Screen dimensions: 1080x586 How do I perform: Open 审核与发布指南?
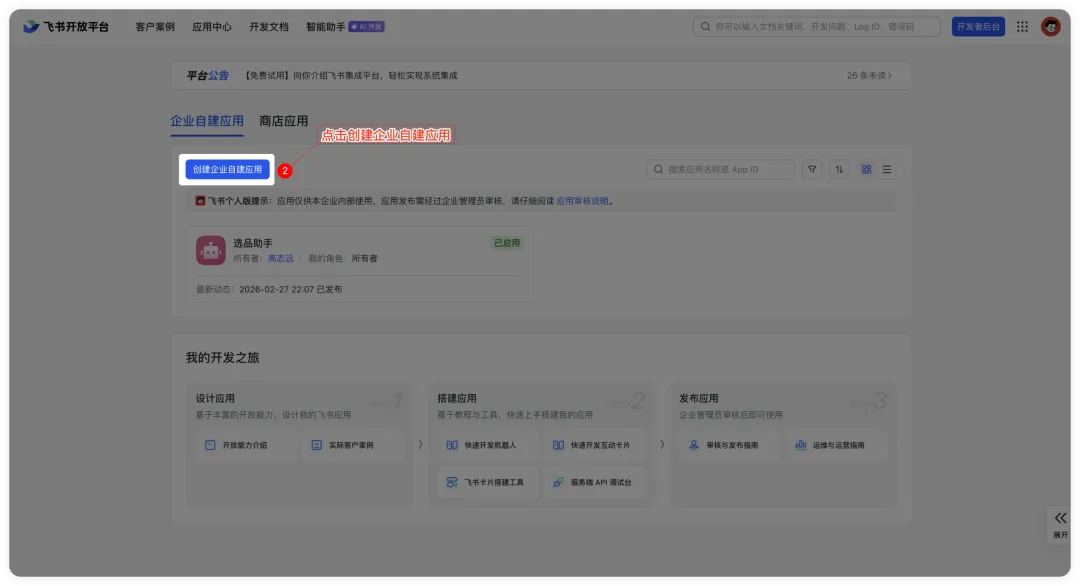[x=731, y=446]
